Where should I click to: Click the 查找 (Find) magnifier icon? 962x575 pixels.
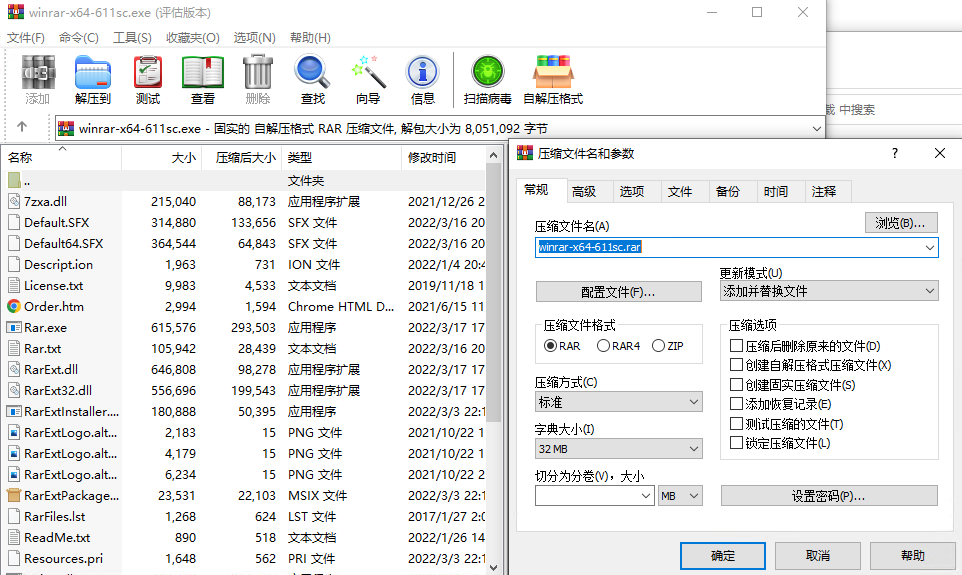312,72
